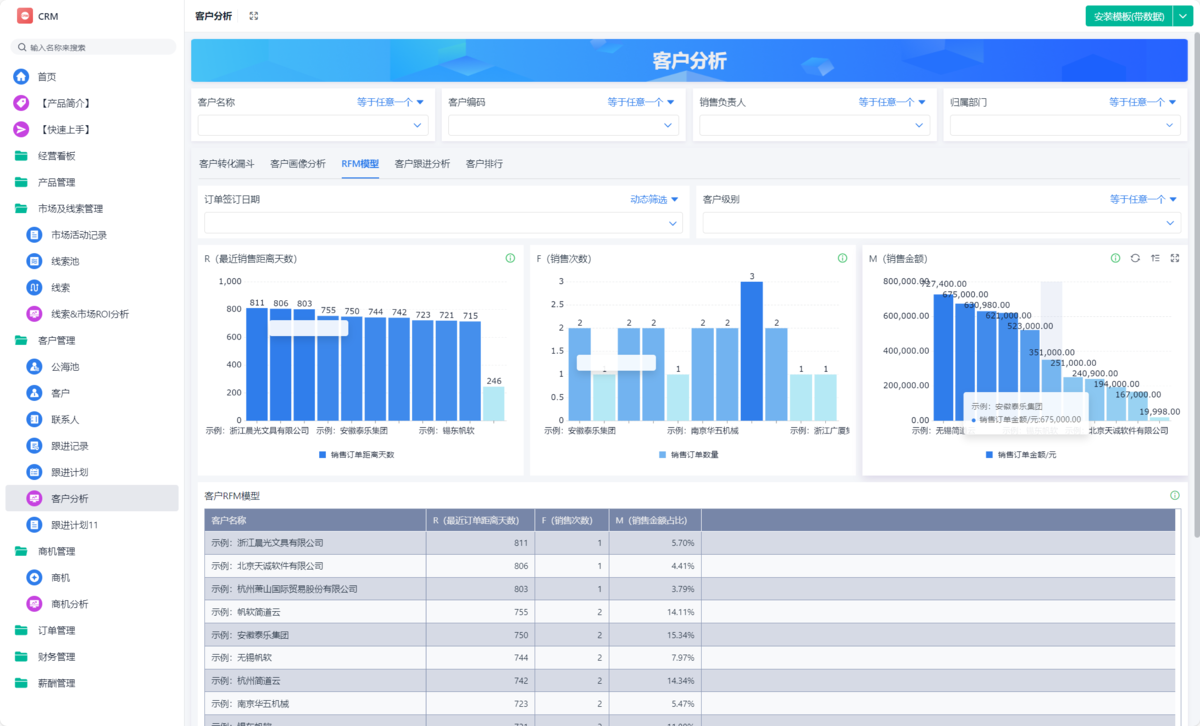
Task: Click the sidebar search field
Action: tap(95, 47)
